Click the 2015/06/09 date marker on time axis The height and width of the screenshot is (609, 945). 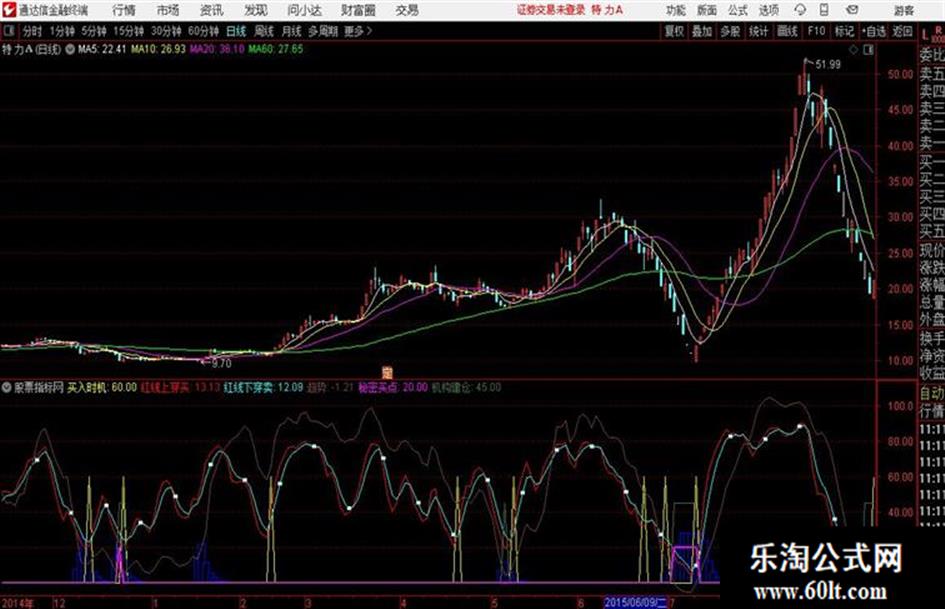point(636,602)
